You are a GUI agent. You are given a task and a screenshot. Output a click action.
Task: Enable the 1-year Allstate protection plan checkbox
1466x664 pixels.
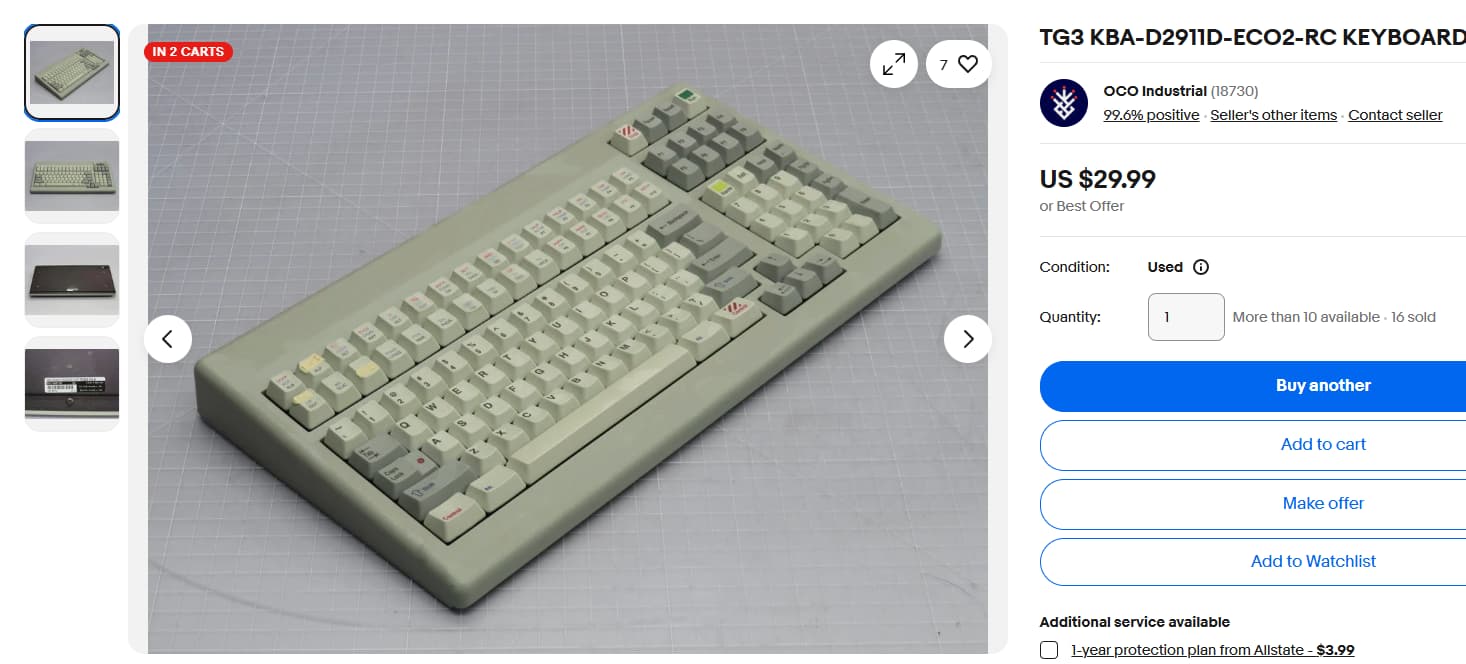point(1049,650)
